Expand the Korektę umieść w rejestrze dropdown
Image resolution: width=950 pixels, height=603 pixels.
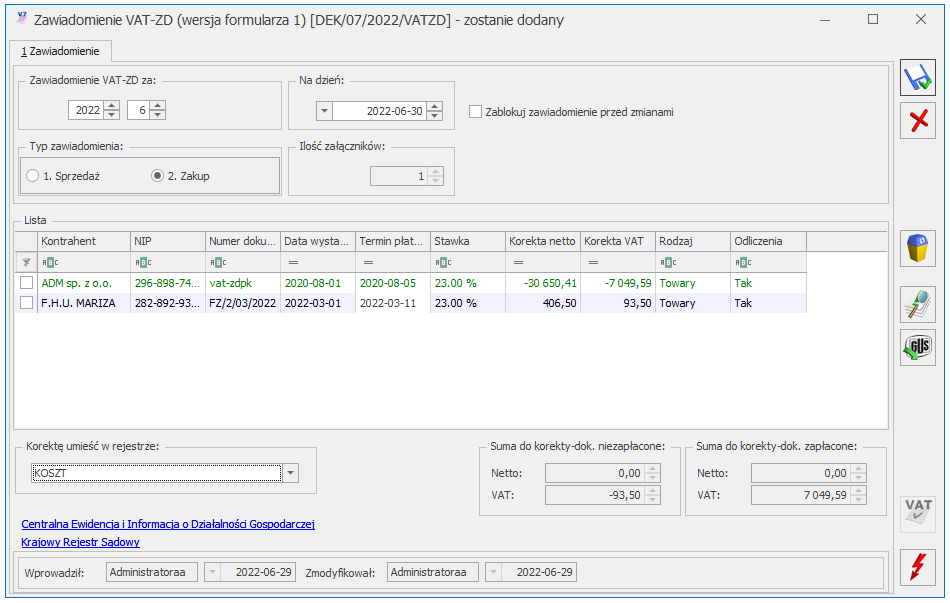[290, 473]
